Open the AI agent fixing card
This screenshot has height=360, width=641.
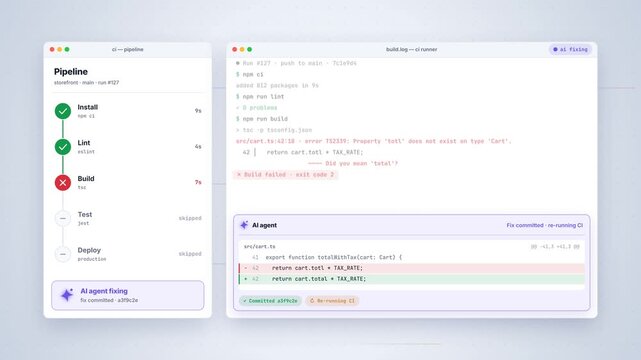coord(128,295)
